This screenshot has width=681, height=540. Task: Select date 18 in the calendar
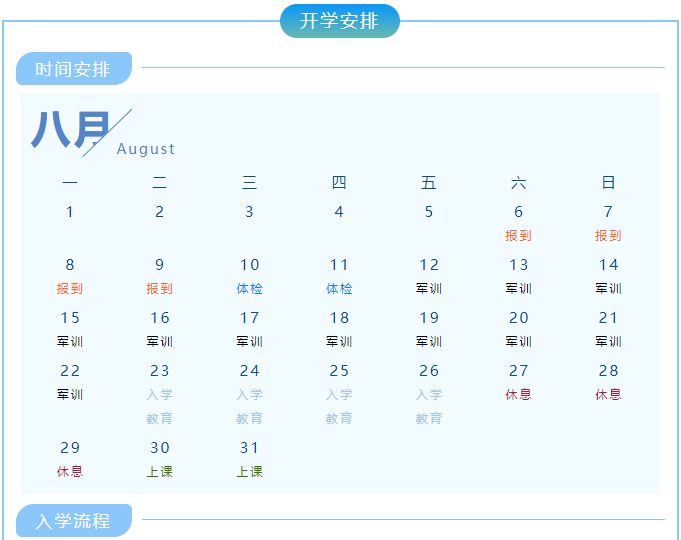point(339,318)
